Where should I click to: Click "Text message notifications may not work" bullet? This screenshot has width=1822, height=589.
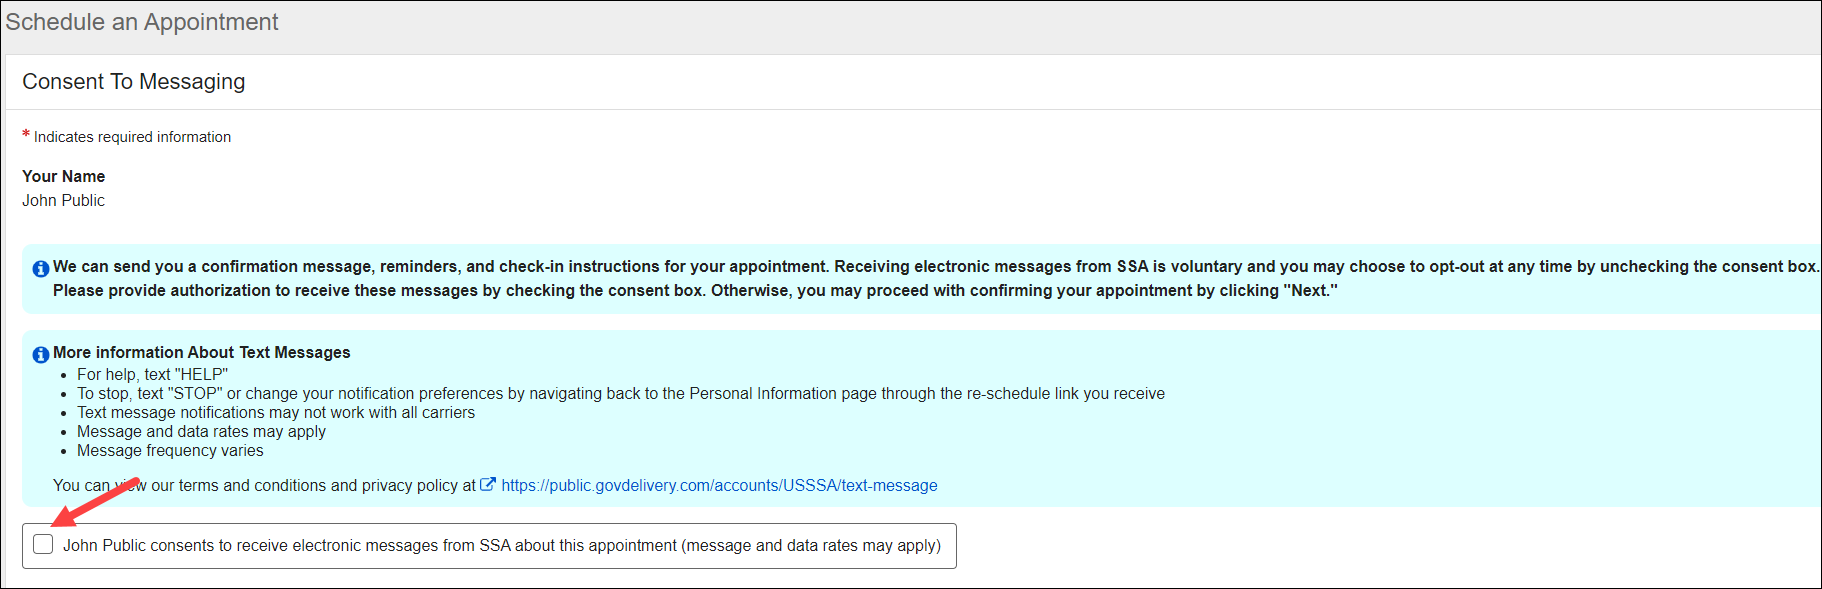[x=276, y=412]
